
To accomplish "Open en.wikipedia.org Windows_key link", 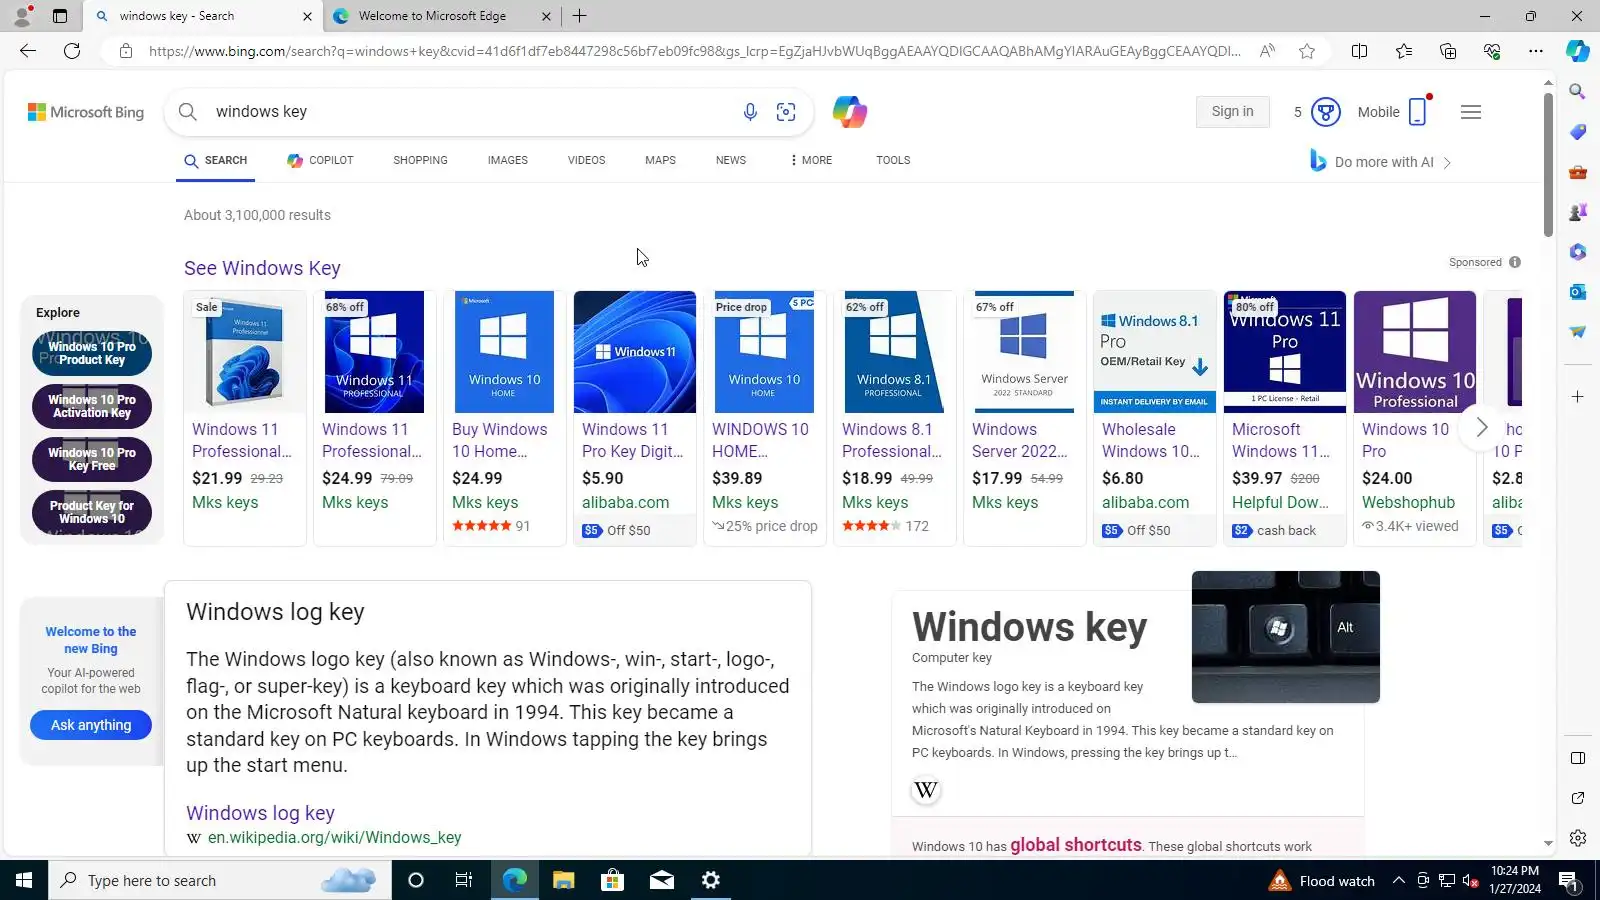I will click(x=334, y=838).
